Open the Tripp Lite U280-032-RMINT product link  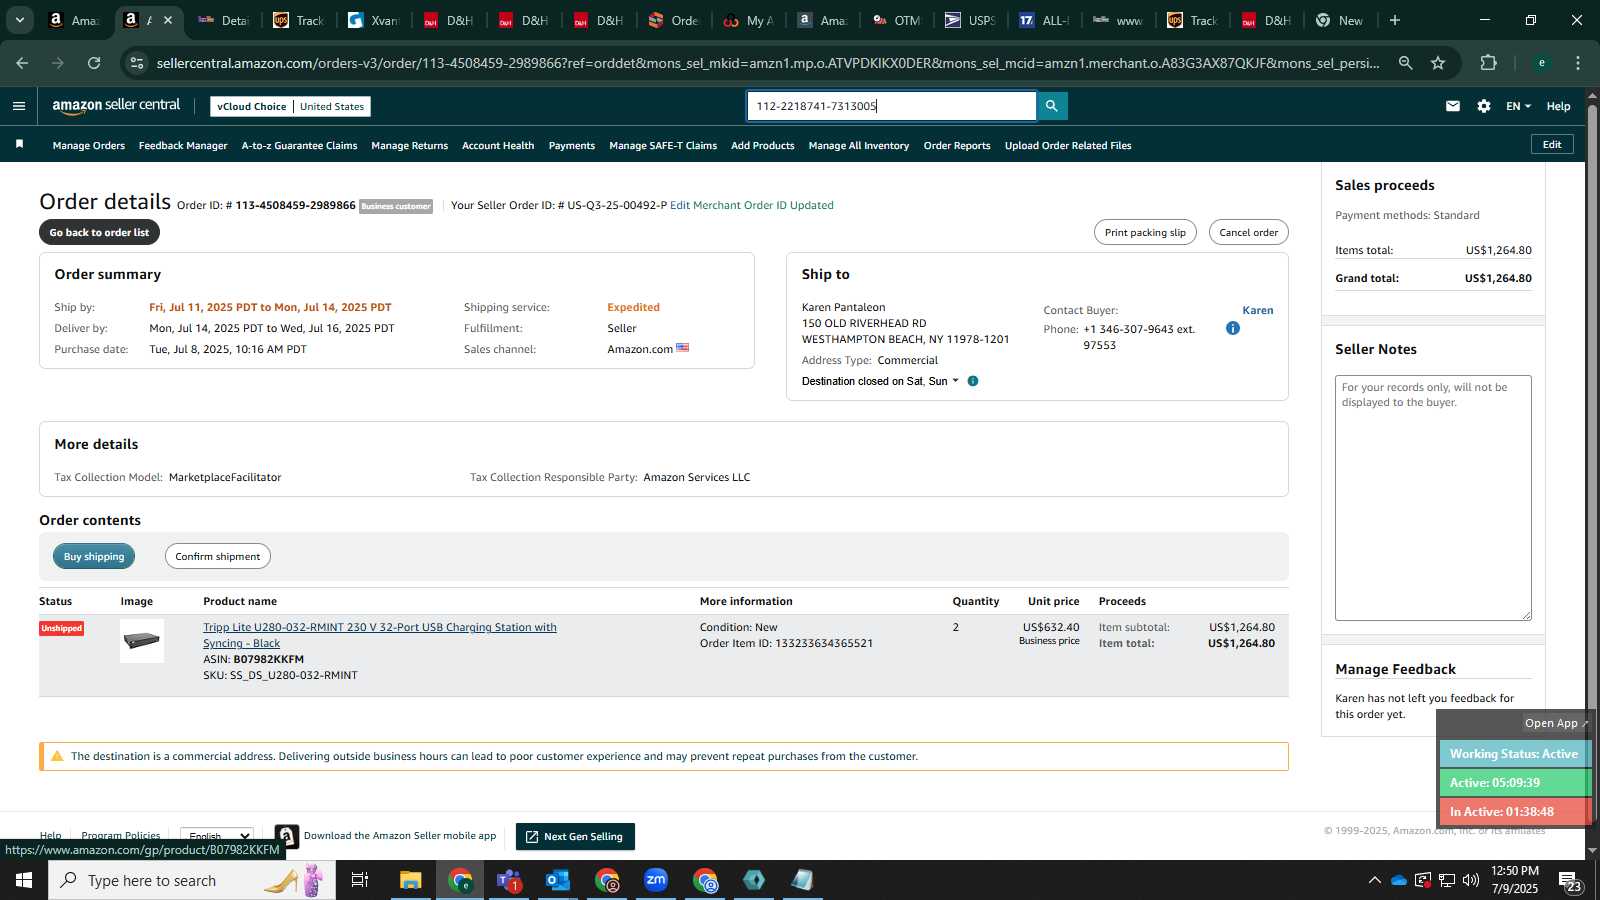[x=380, y=635]
